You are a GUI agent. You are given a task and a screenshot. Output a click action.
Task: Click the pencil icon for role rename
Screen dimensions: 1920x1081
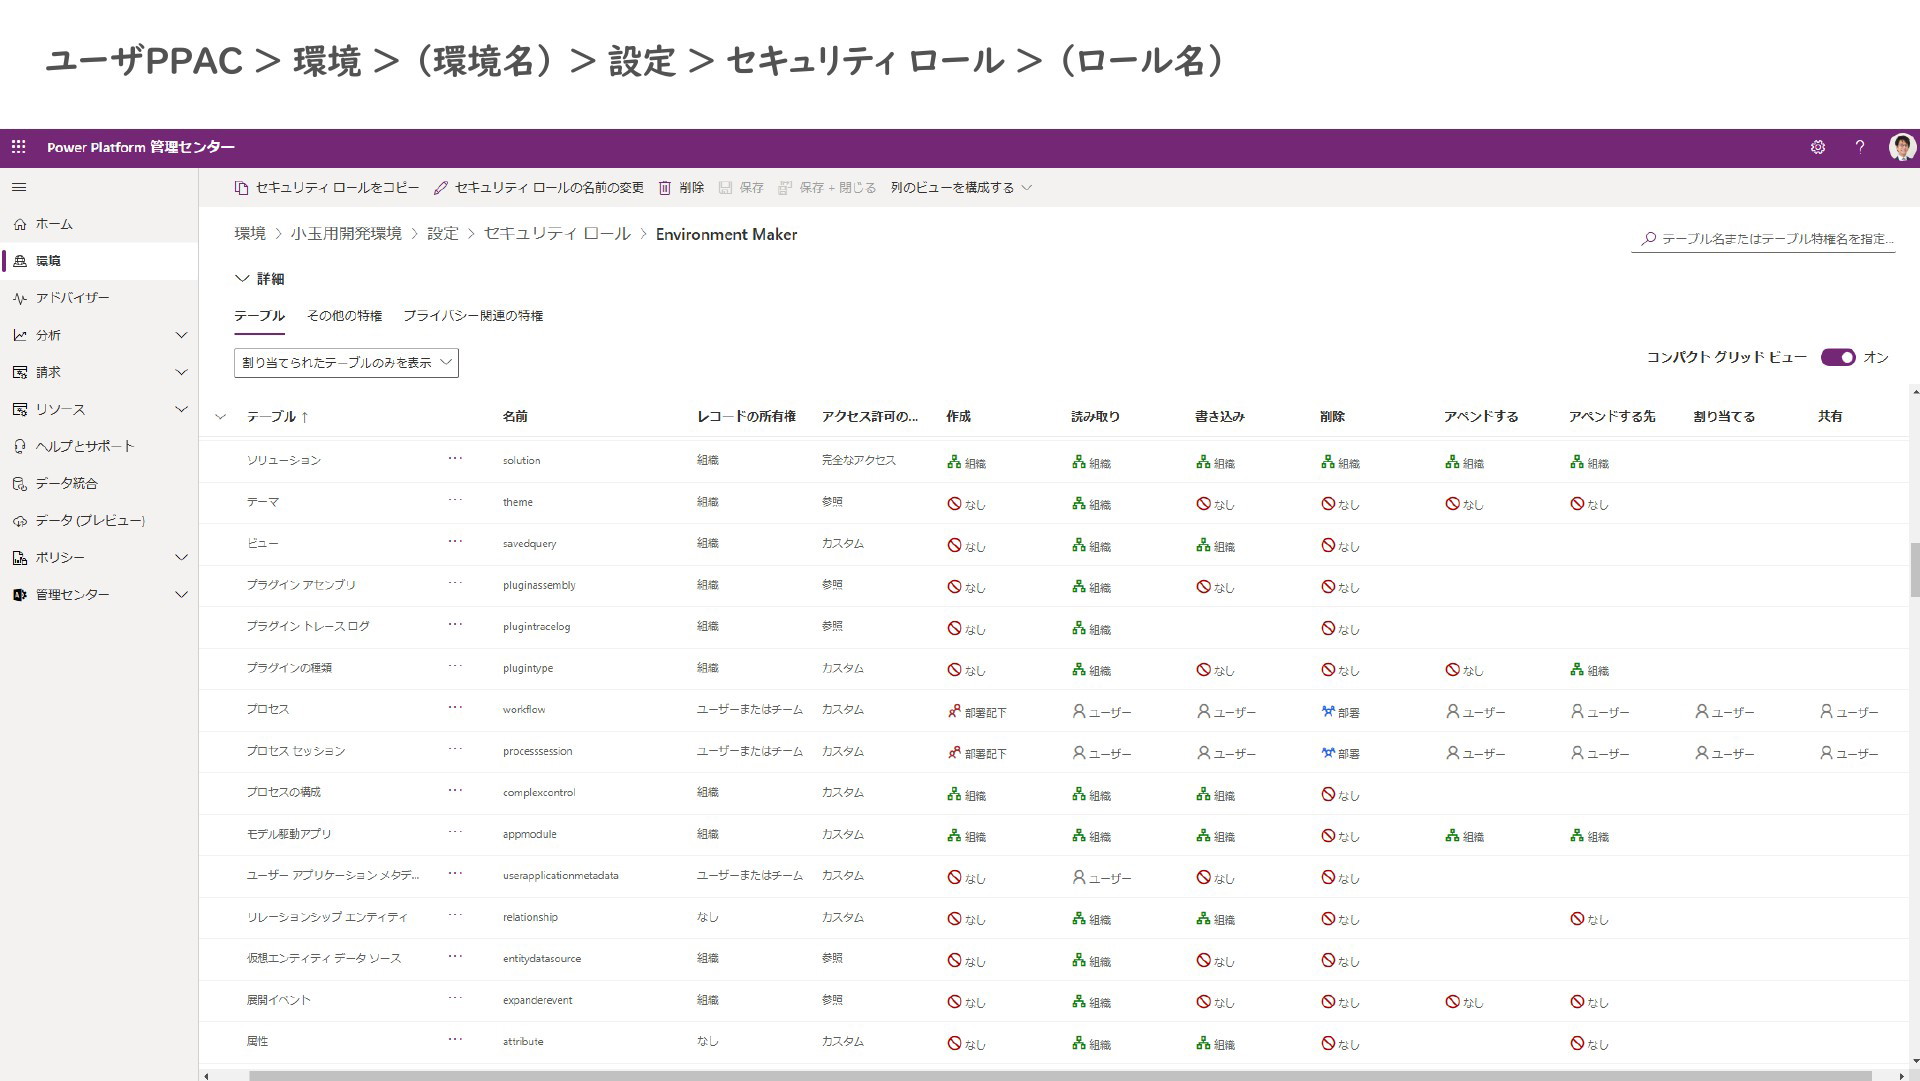click(x=440, y=188)
